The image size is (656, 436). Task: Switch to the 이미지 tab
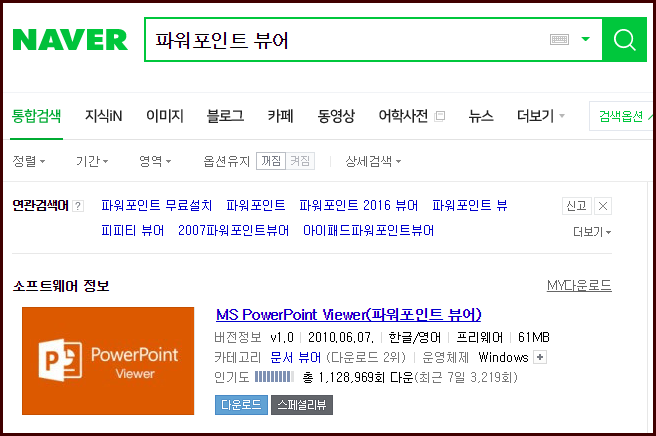pyautogui.click(x=164, y=116)
